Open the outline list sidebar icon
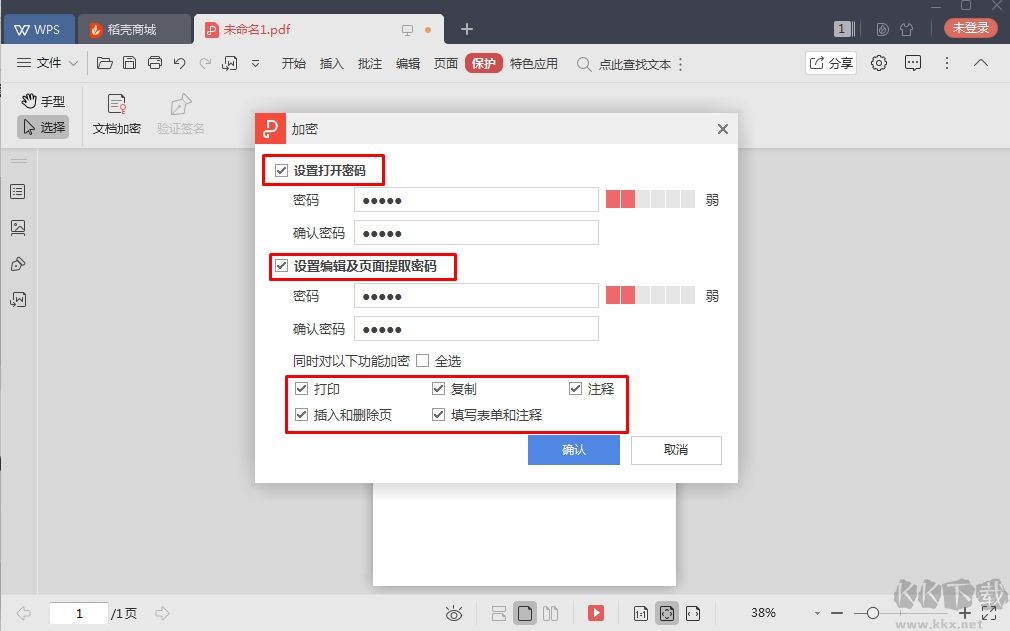 [18, 192]
